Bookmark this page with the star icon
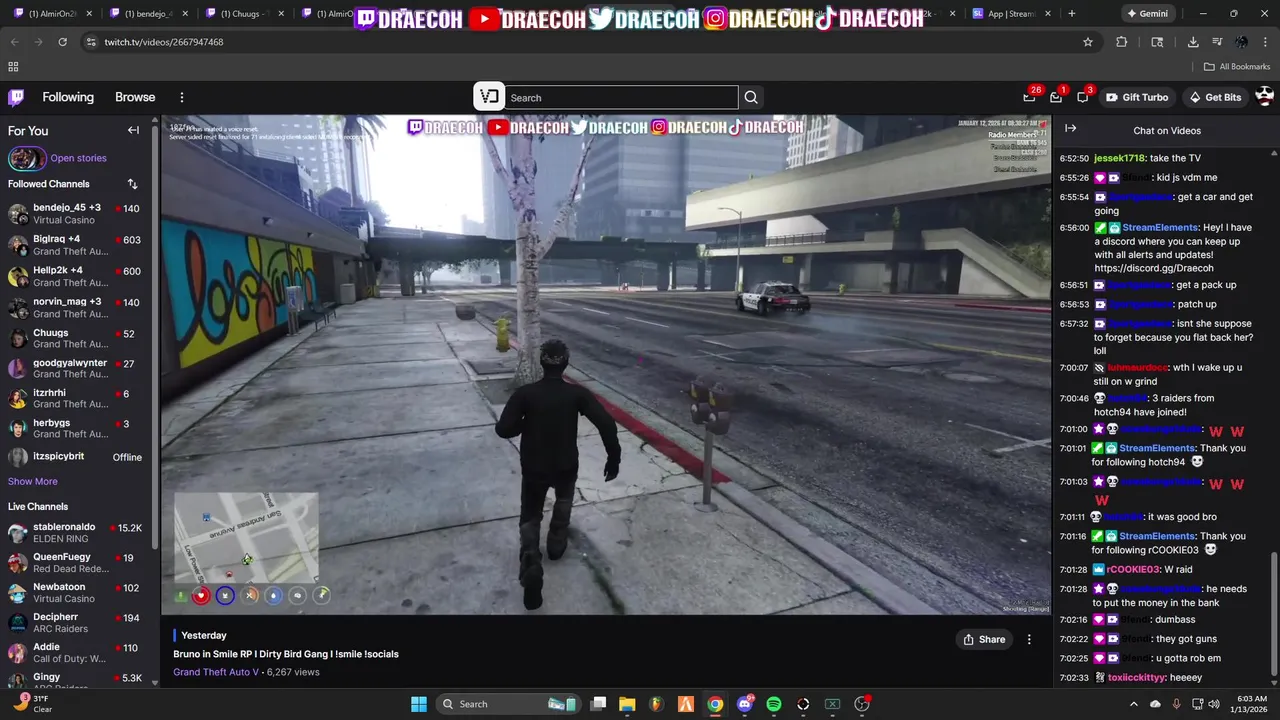 tap(1088, 42)
